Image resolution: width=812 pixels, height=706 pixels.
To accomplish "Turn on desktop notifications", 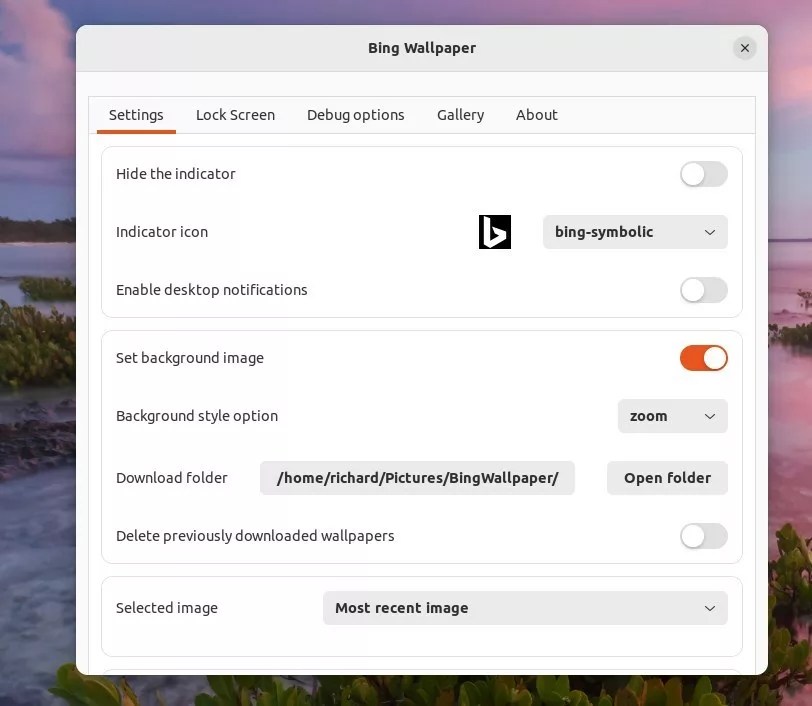I will pyautogui.click(x=704, y=290).
